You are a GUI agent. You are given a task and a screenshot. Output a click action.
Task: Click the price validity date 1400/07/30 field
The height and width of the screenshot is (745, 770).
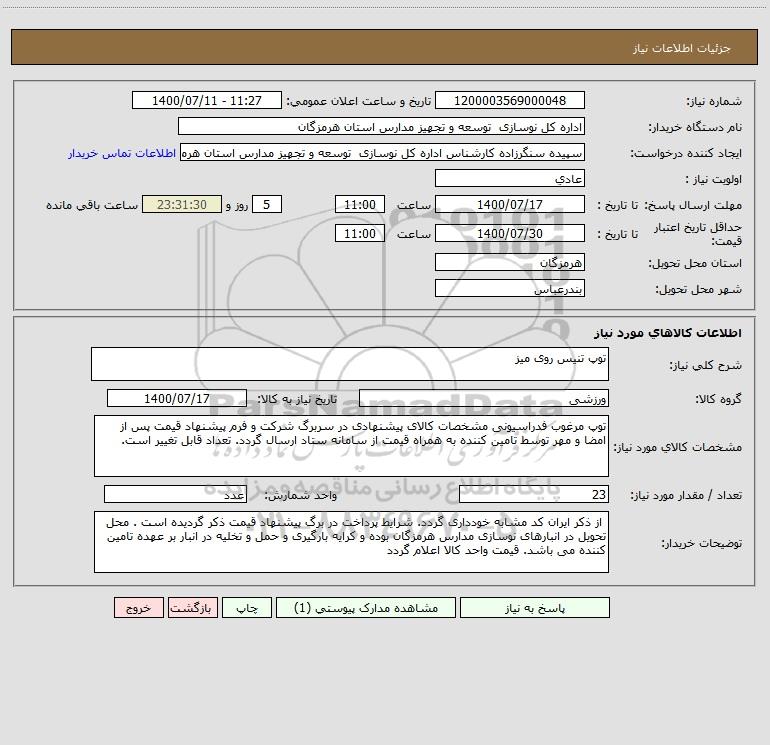click(510, 233)
